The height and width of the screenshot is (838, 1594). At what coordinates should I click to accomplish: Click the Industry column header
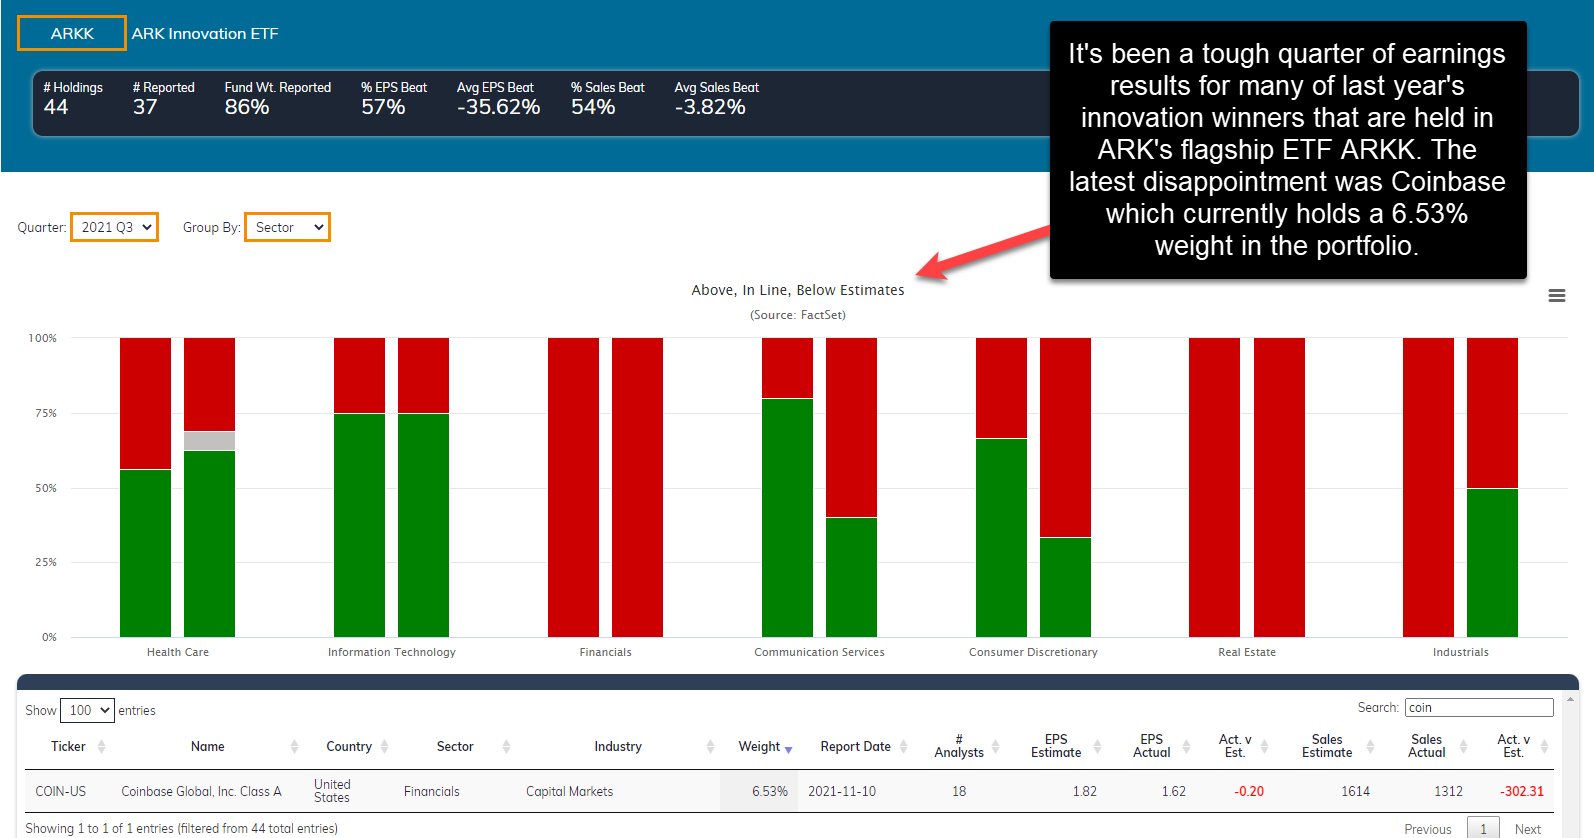(618, 747)
